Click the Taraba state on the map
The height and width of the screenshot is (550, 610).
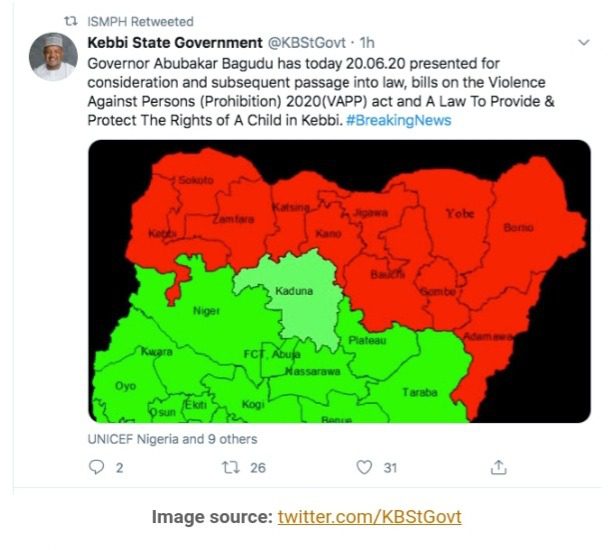click(419, 391)
